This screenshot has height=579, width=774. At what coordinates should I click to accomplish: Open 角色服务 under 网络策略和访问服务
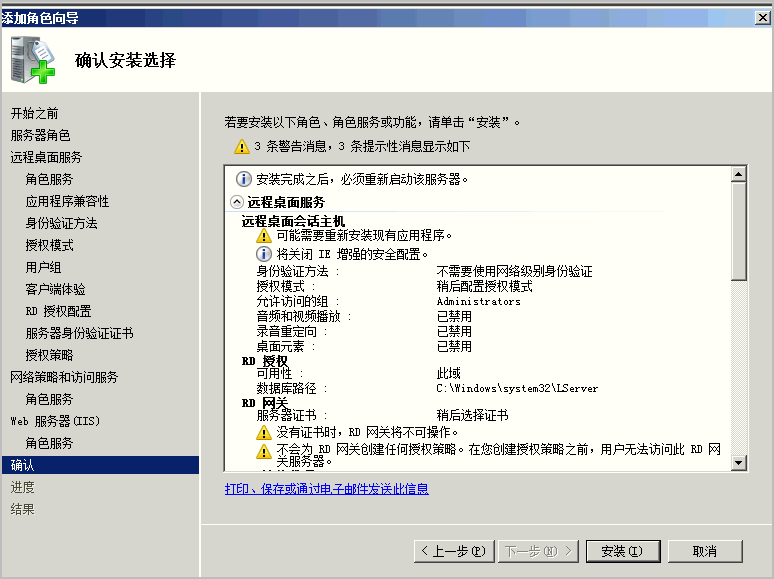click(49, 399)
